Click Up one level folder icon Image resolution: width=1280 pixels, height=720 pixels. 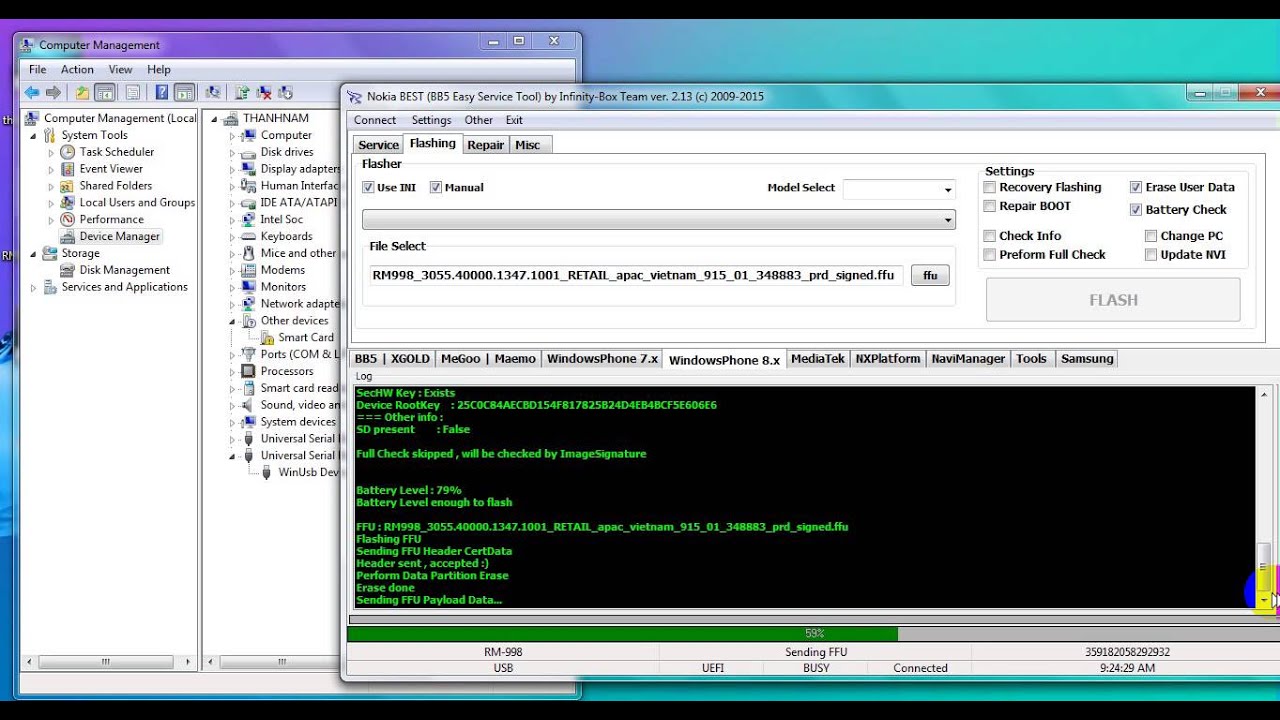tap(82, 92)
